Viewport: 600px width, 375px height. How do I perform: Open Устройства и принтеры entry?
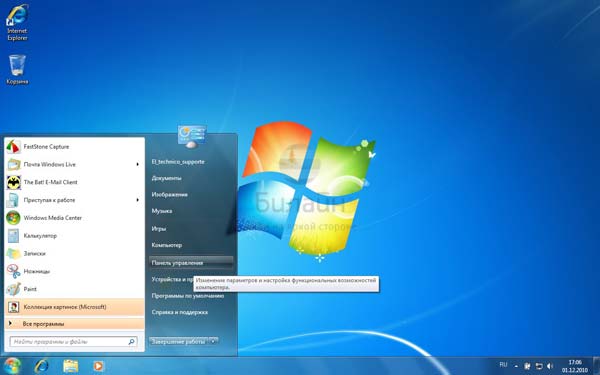(172, 279)
